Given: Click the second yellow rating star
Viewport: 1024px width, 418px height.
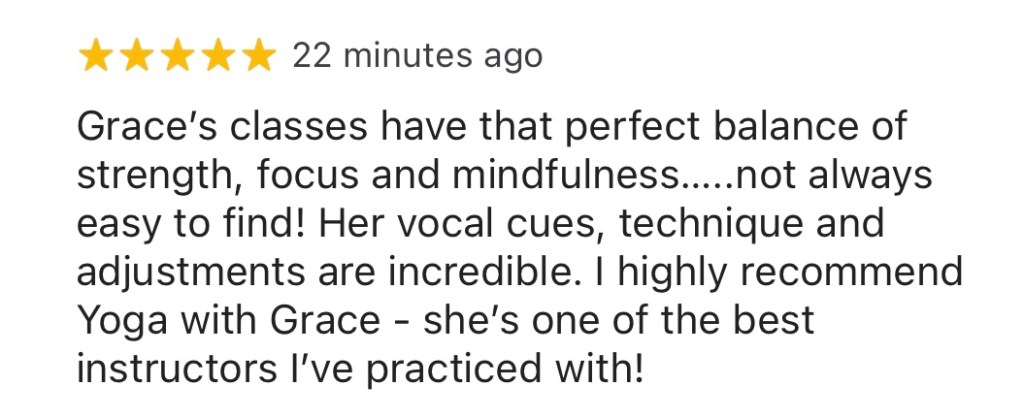Looking at the screenshot, I should tap(137, 56).
